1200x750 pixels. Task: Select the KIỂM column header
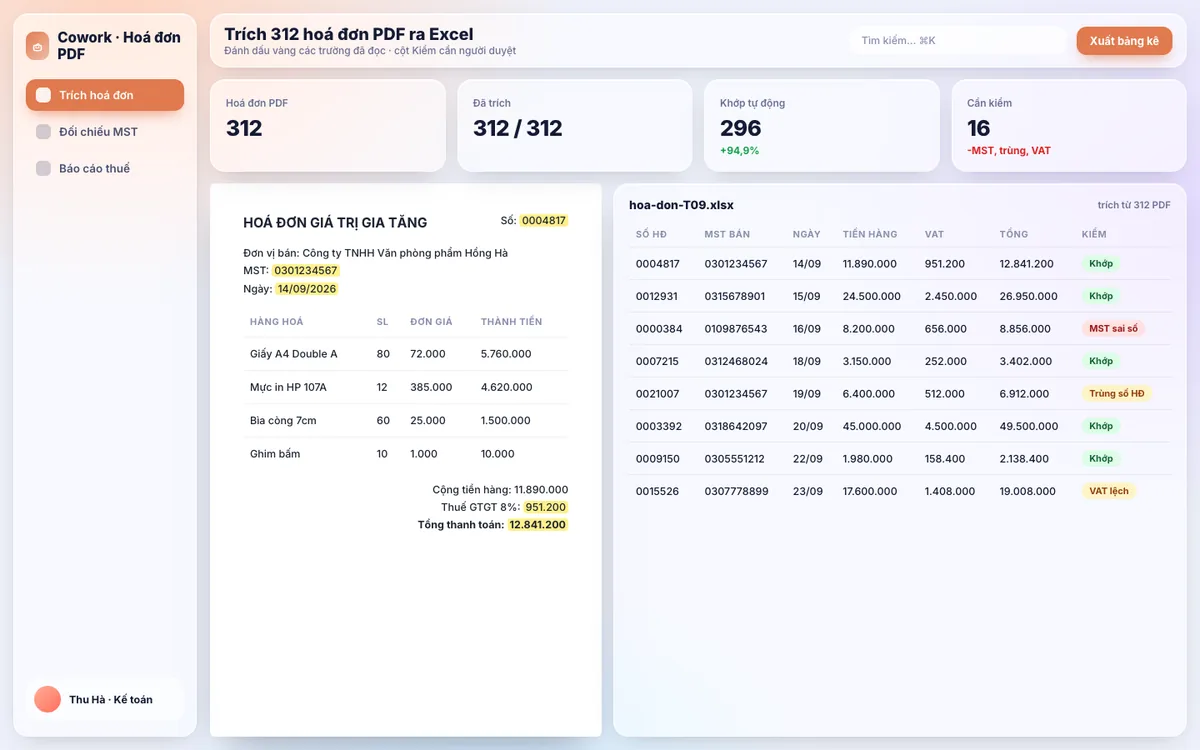1094,234
